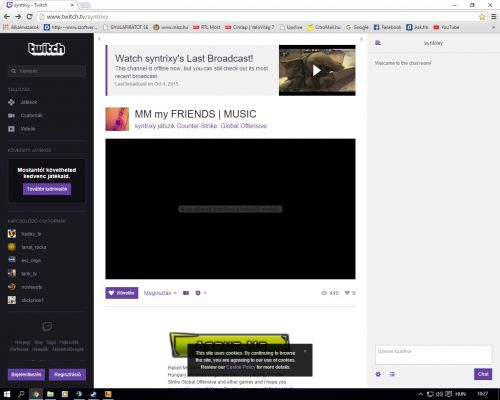Play the last broadcast video thumbnail

[x=317, y=70]
